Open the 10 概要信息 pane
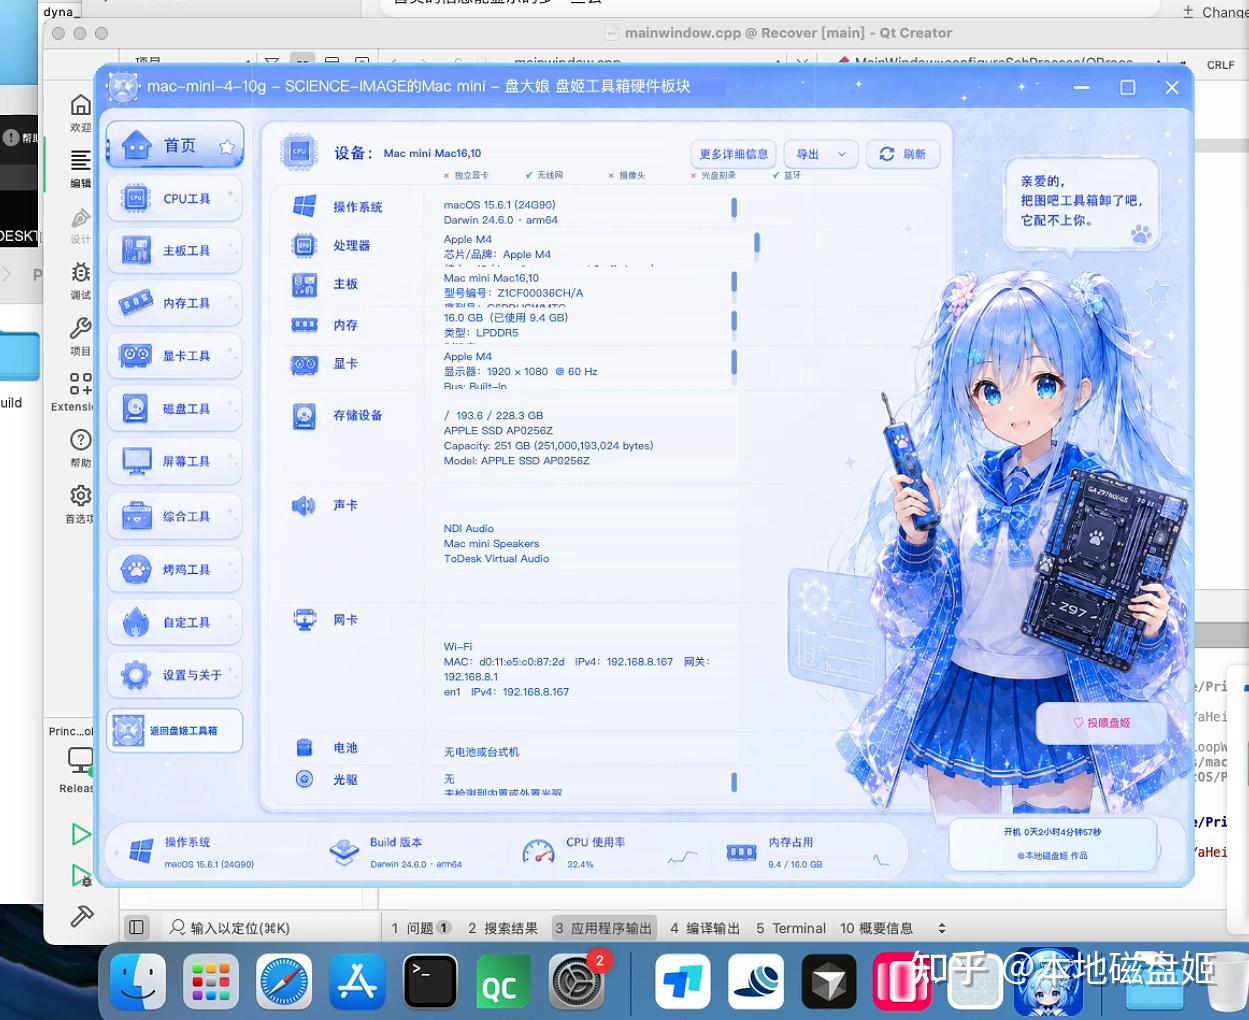 pos(876,928)
